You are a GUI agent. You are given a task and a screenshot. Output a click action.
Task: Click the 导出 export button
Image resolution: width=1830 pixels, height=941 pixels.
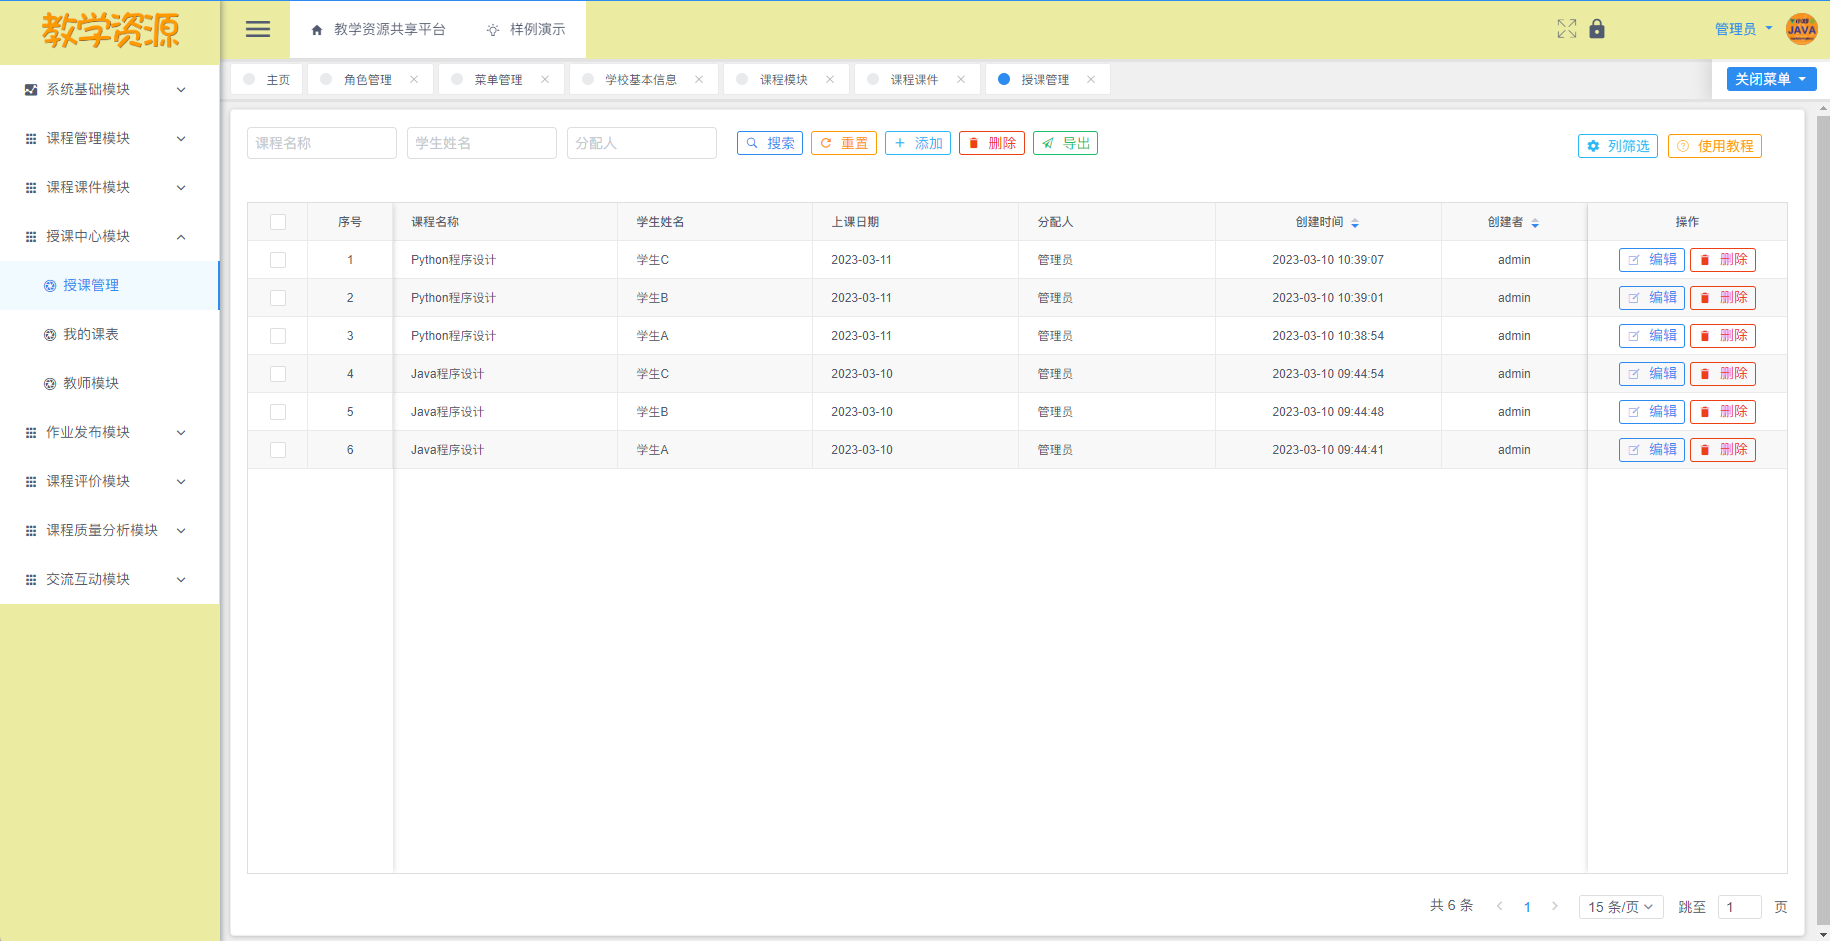(x=1066, y=143)
